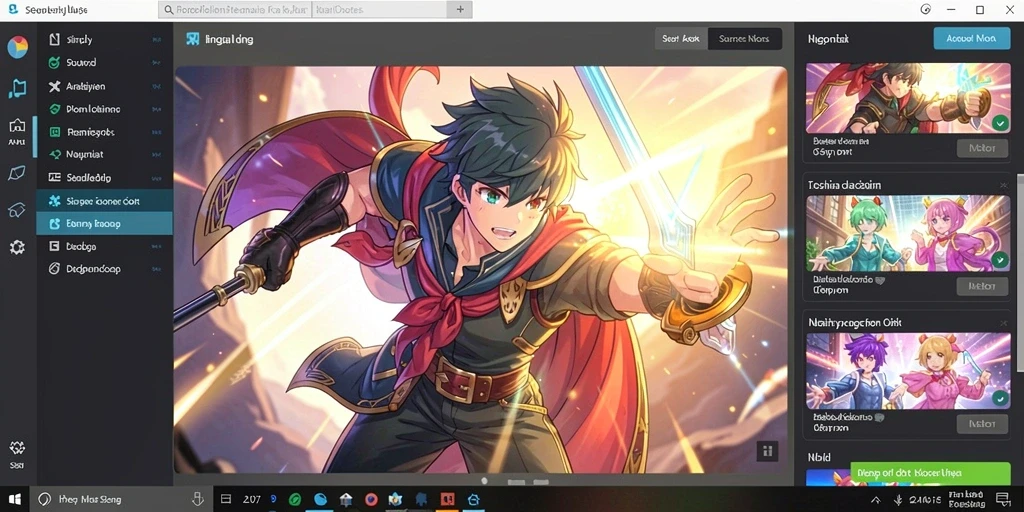The height and width of the screenshot is (512, 1024).
Task: Open the music note panel in sidebar
Action: [17, 88]
